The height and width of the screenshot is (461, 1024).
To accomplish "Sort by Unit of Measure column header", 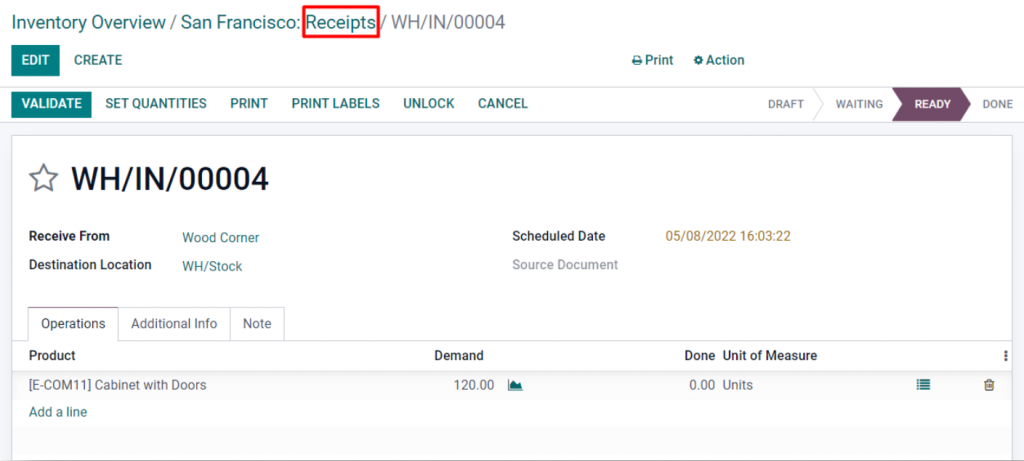I will 770,356.
